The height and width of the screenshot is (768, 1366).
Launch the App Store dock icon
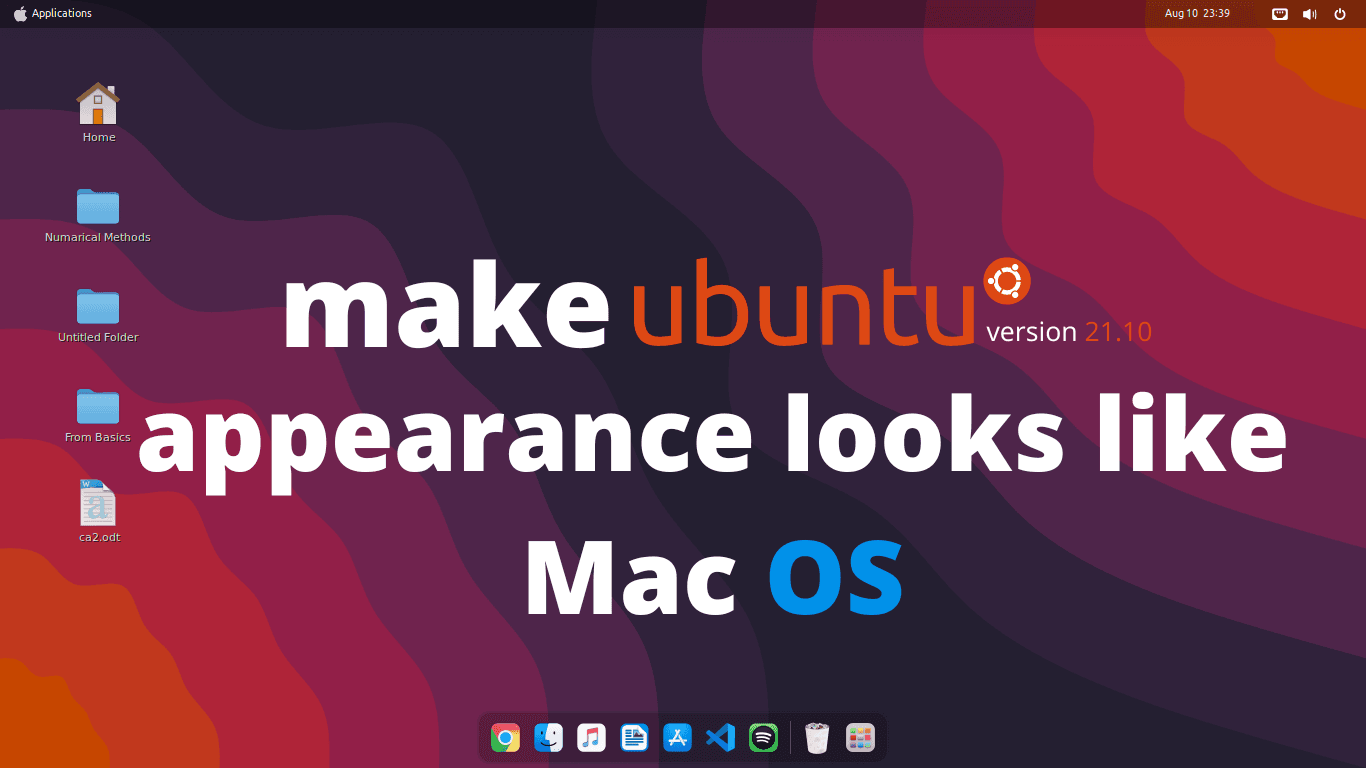677,738
